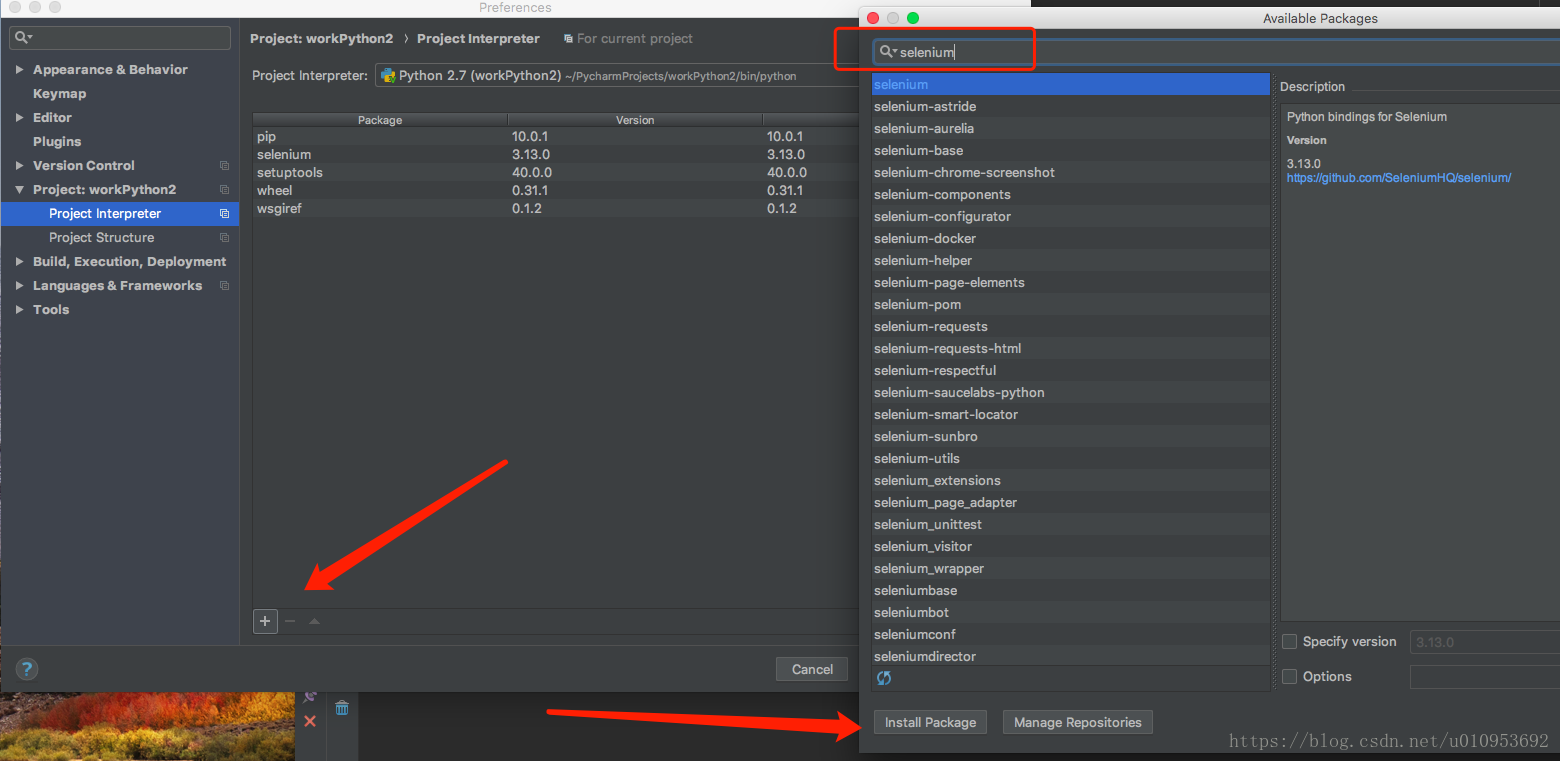Select seleniumbase package in list
This screenshot has width=1560, height=761.
(x=1071, y=591)
